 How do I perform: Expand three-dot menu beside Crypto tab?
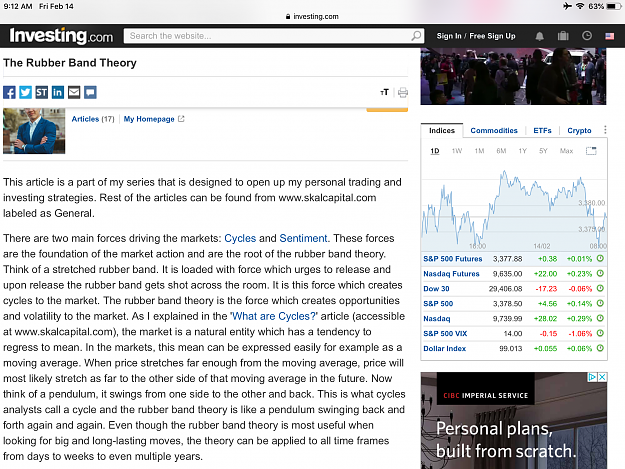(605, 130)
